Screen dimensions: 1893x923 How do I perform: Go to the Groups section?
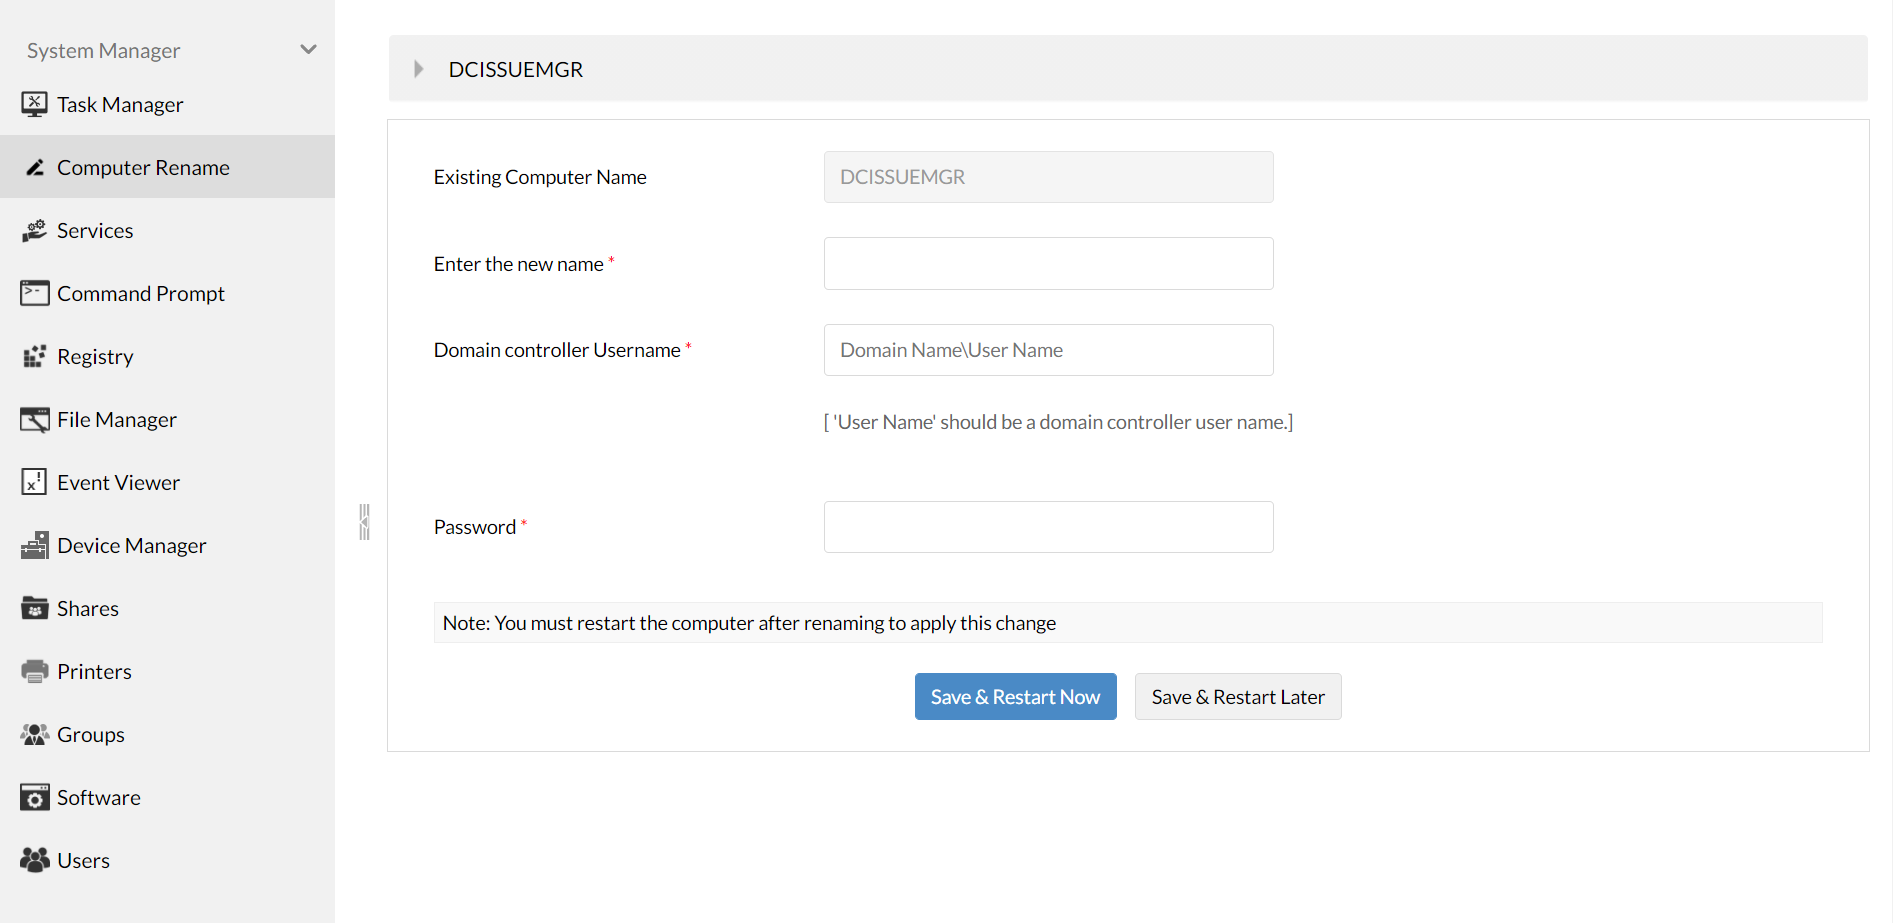(91, 734)
